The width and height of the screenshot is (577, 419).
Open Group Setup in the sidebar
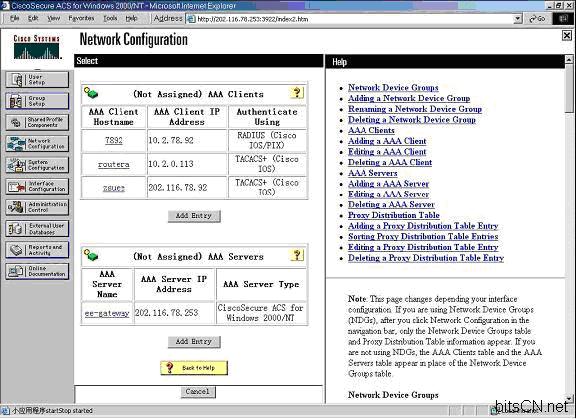click(x=37, y=101)
